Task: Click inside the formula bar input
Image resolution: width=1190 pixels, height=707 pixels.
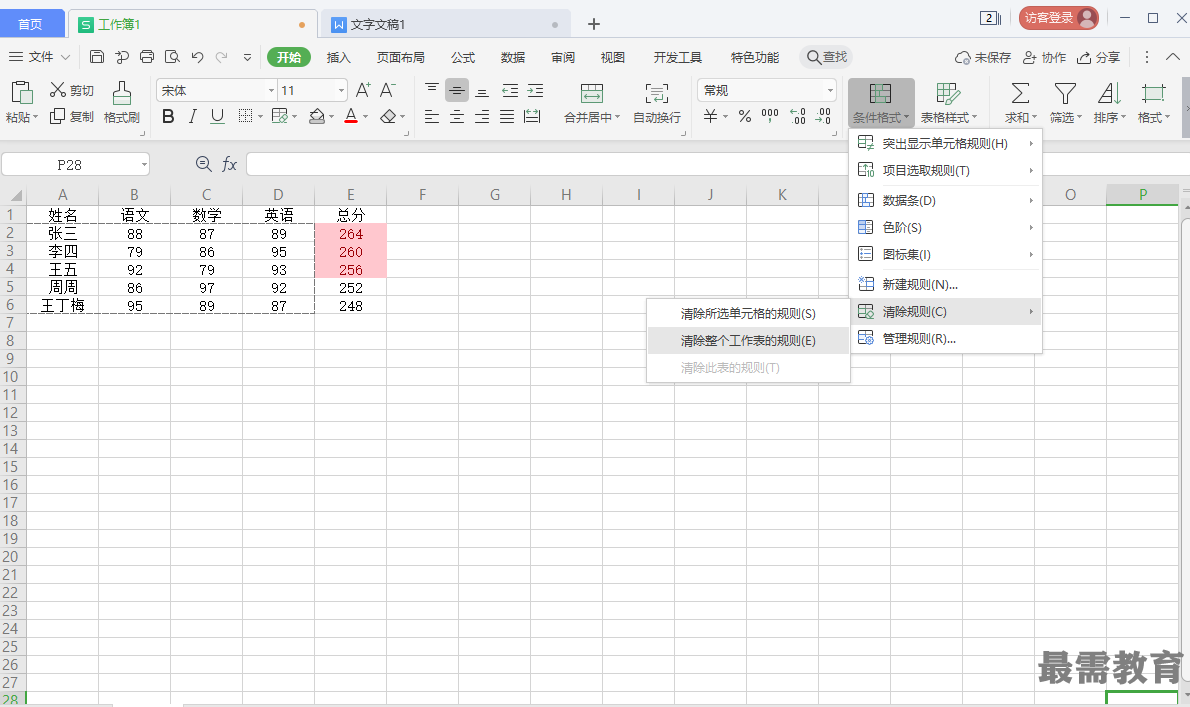Action: 546,164
